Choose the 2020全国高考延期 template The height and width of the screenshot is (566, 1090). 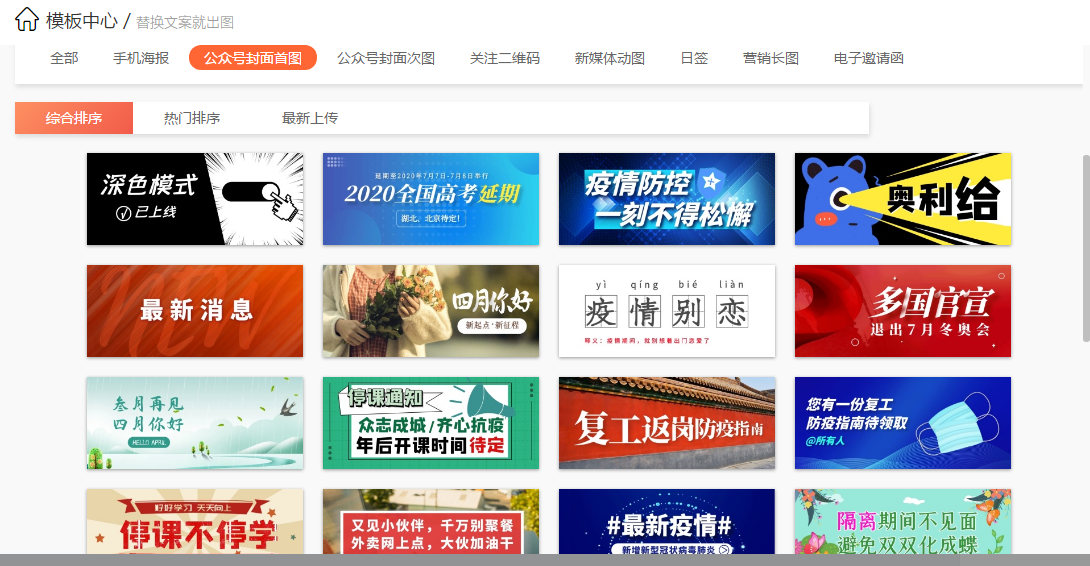click(x=431, y=199)
